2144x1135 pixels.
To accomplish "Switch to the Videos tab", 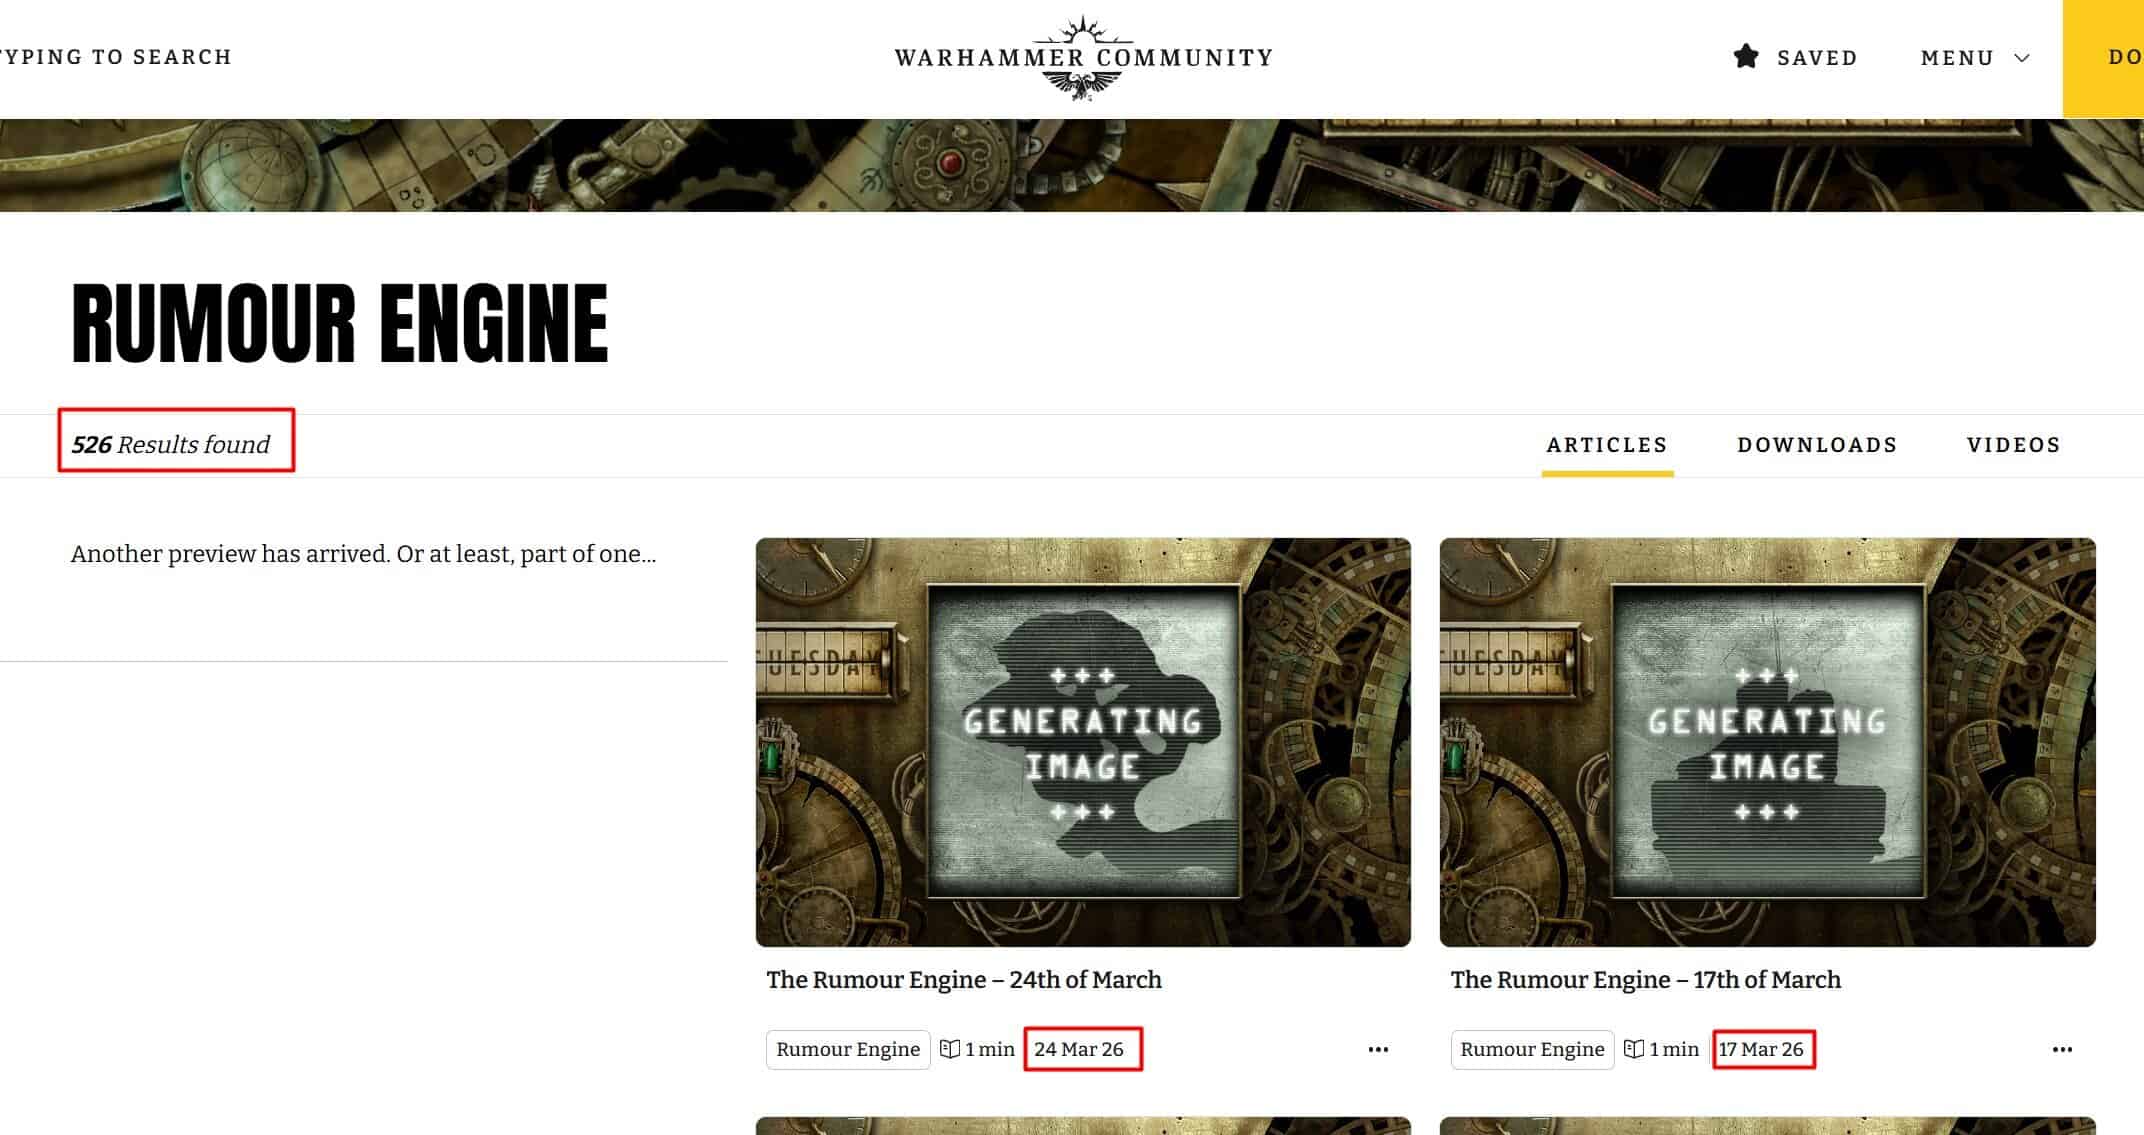I will click(2014, 445).
